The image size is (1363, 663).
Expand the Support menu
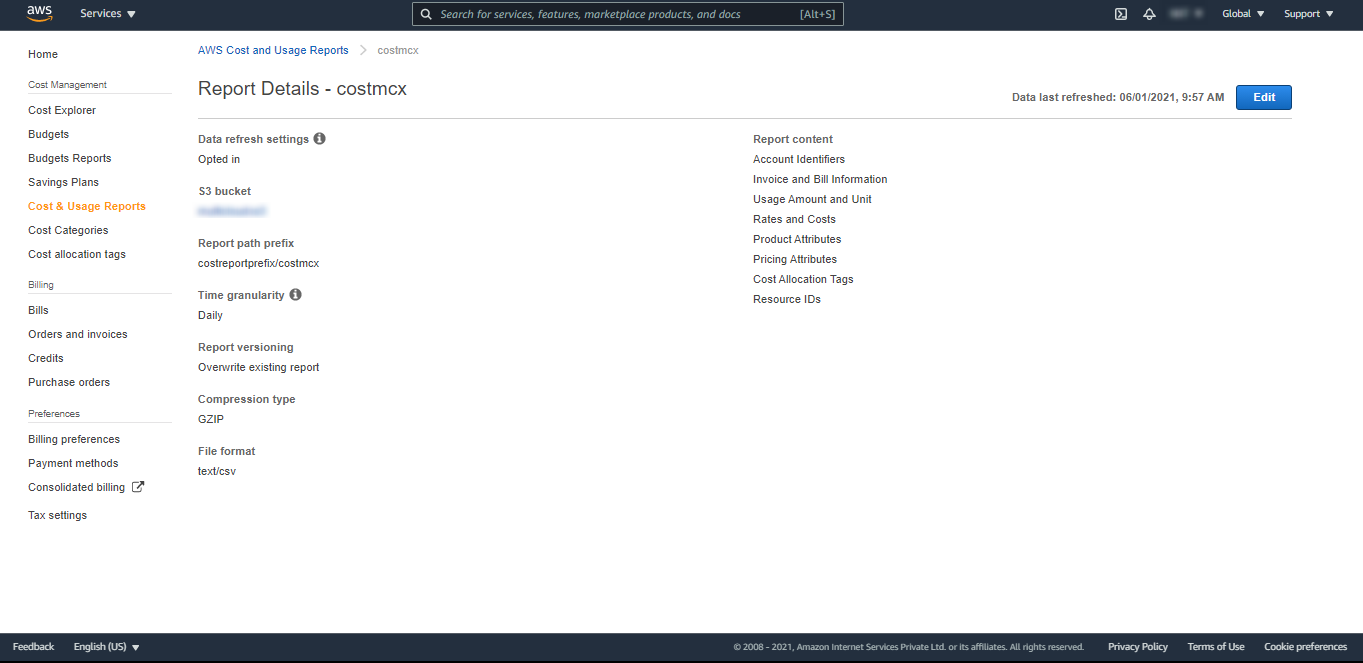[1308, 14]
